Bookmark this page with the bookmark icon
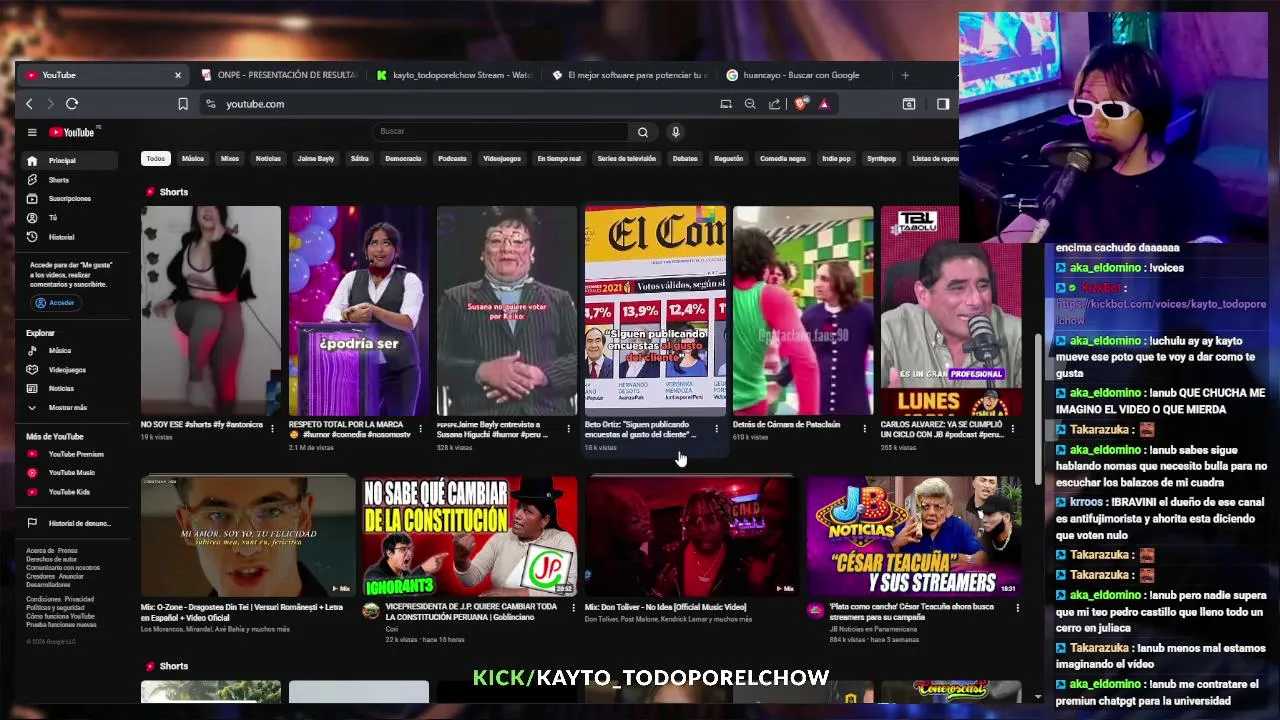Image resolution: width=1280 pixels, height=720 pixels. point(183,104)
